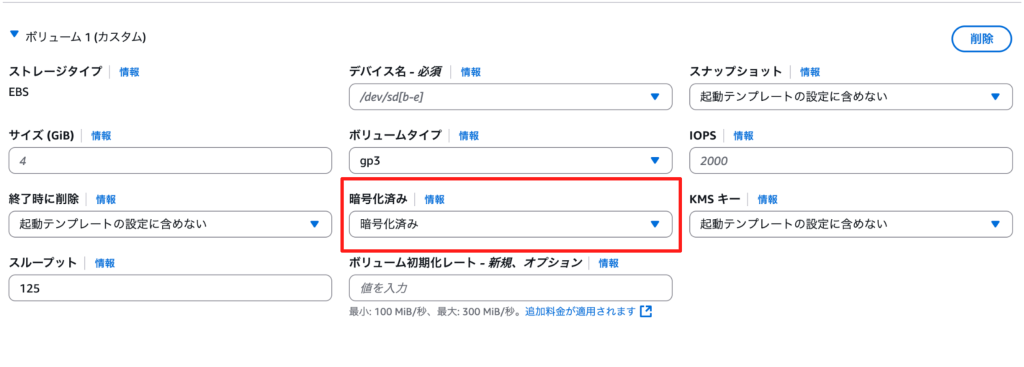The width and height of the screenshot is (1024, 367).
Task: Click 情報 link next to ストレージタイプ
Action: [129, 72]
